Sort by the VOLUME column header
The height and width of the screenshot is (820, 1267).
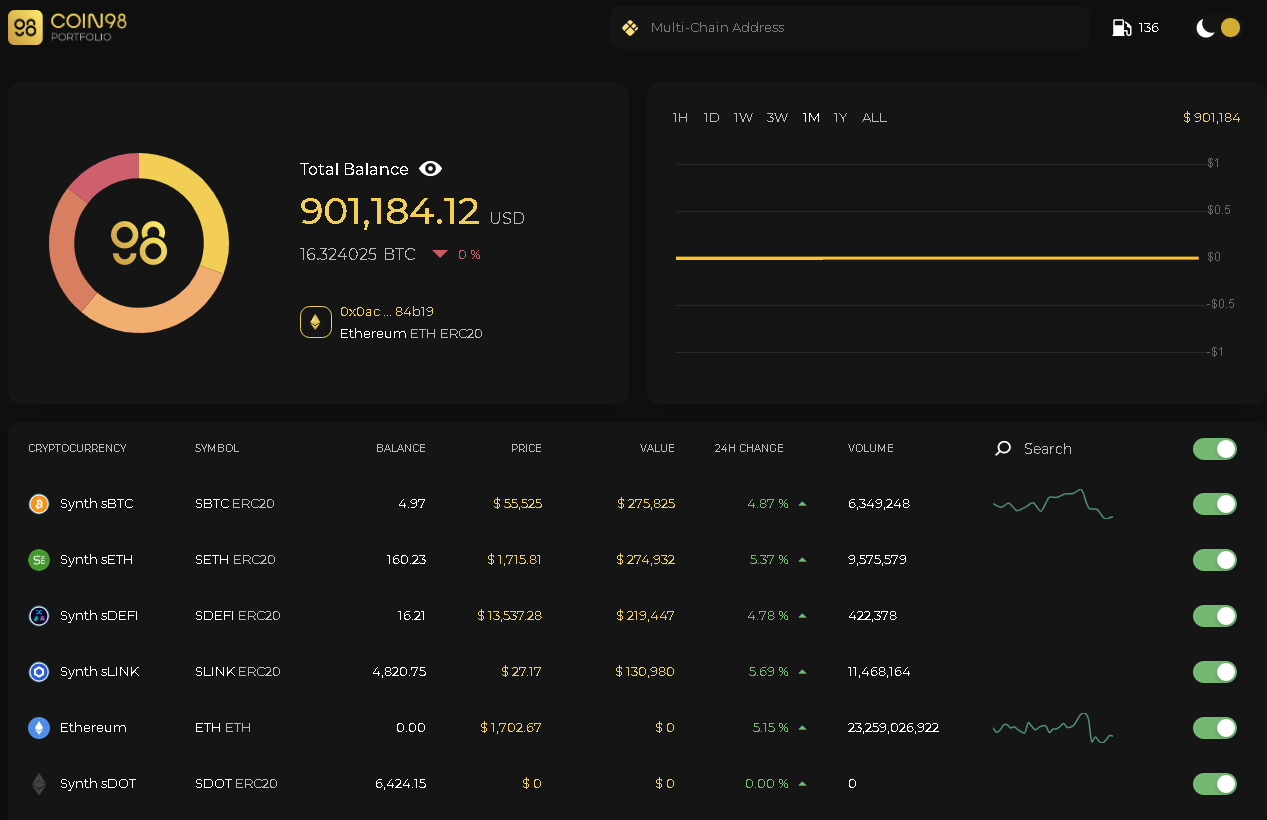(x=871, y=449)
